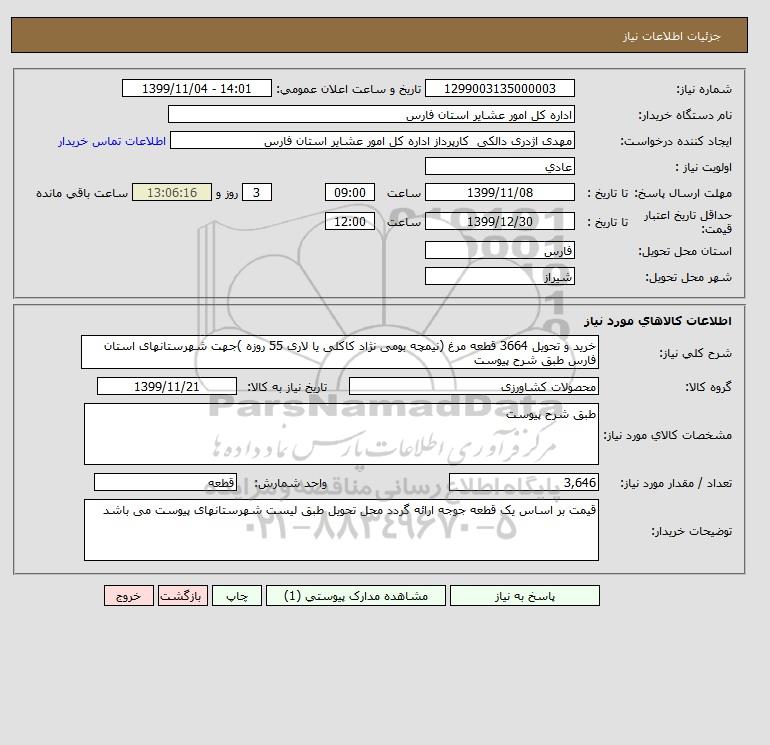Click the تعداد / مقدار مورد نیاز label
The image size is (770, 745).
point(676,483)
